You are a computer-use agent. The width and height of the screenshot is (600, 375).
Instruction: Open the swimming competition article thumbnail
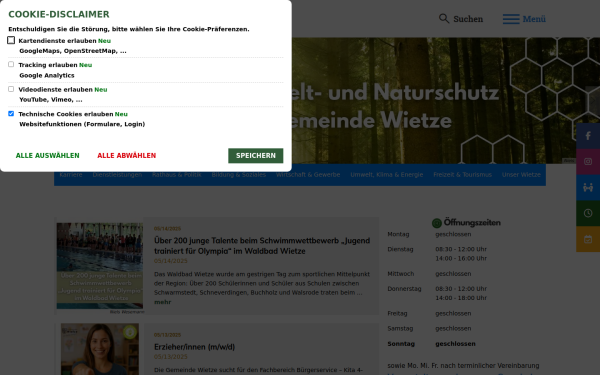tap(100, 266)
